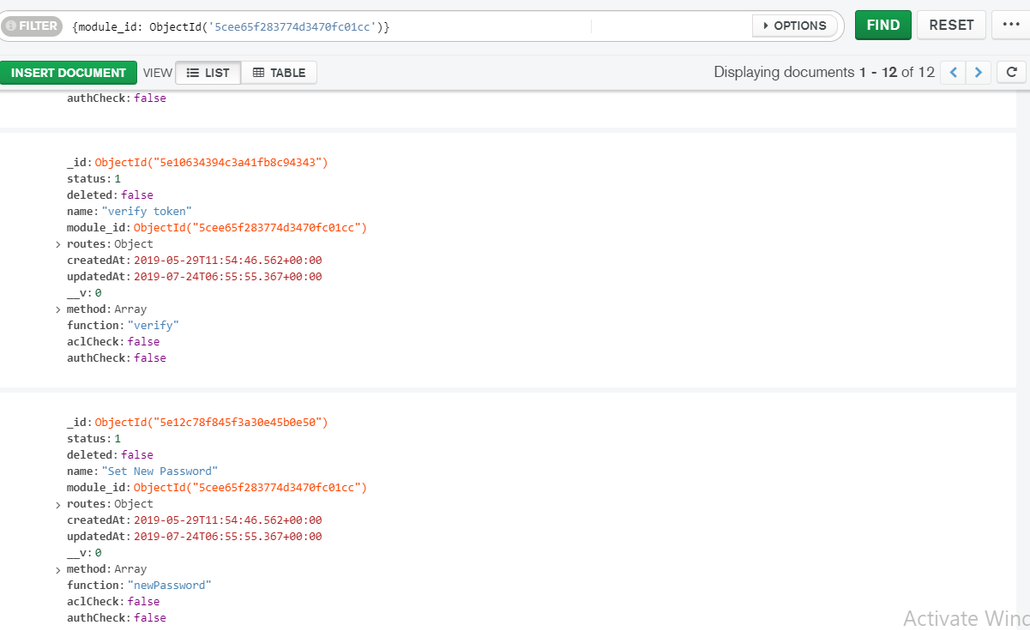Expand method Array in Set New Password document
1030x630 pixels.
tap(58, 570)
